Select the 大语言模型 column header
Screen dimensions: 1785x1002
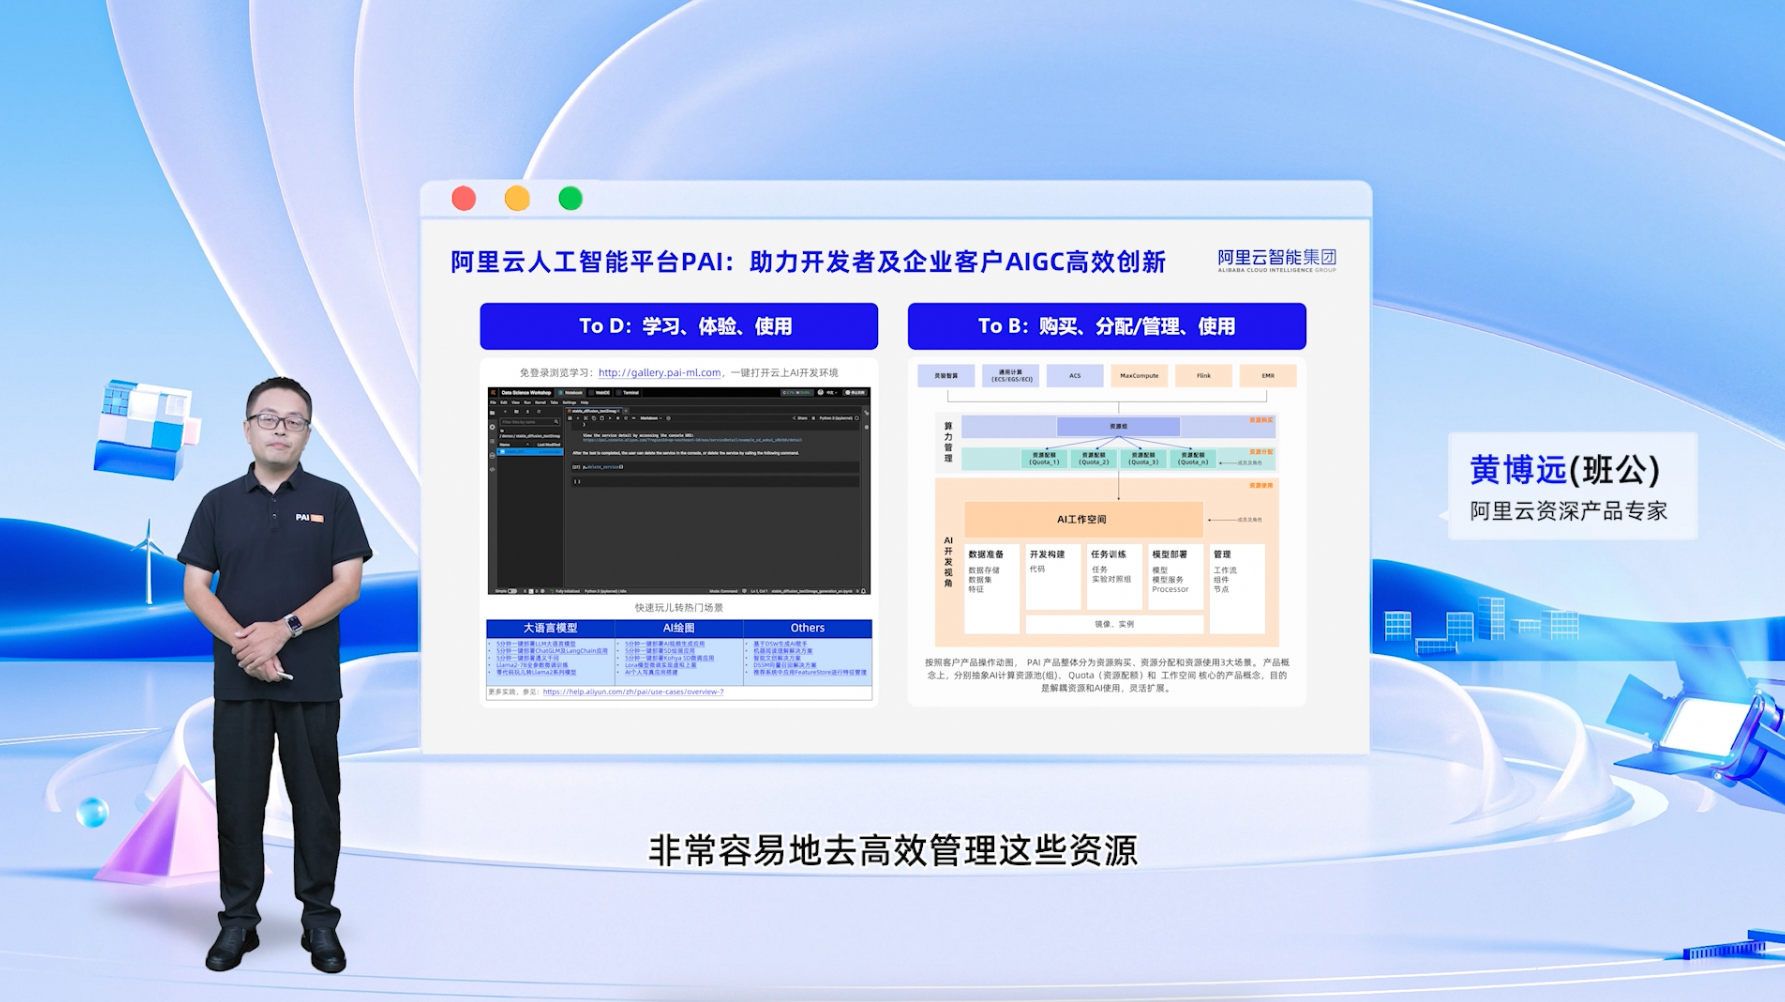(x=550, y=628)
